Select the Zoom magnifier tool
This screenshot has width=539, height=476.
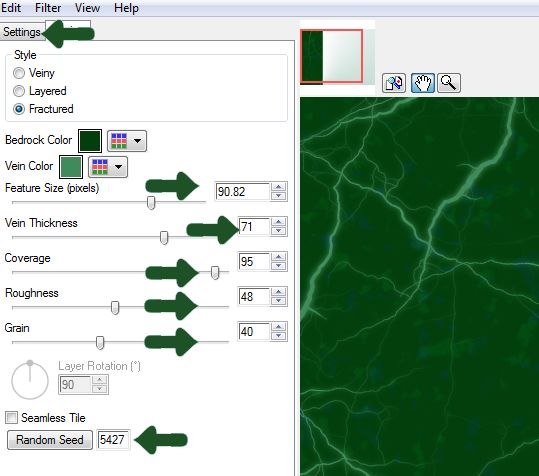(x=449, y=83)
